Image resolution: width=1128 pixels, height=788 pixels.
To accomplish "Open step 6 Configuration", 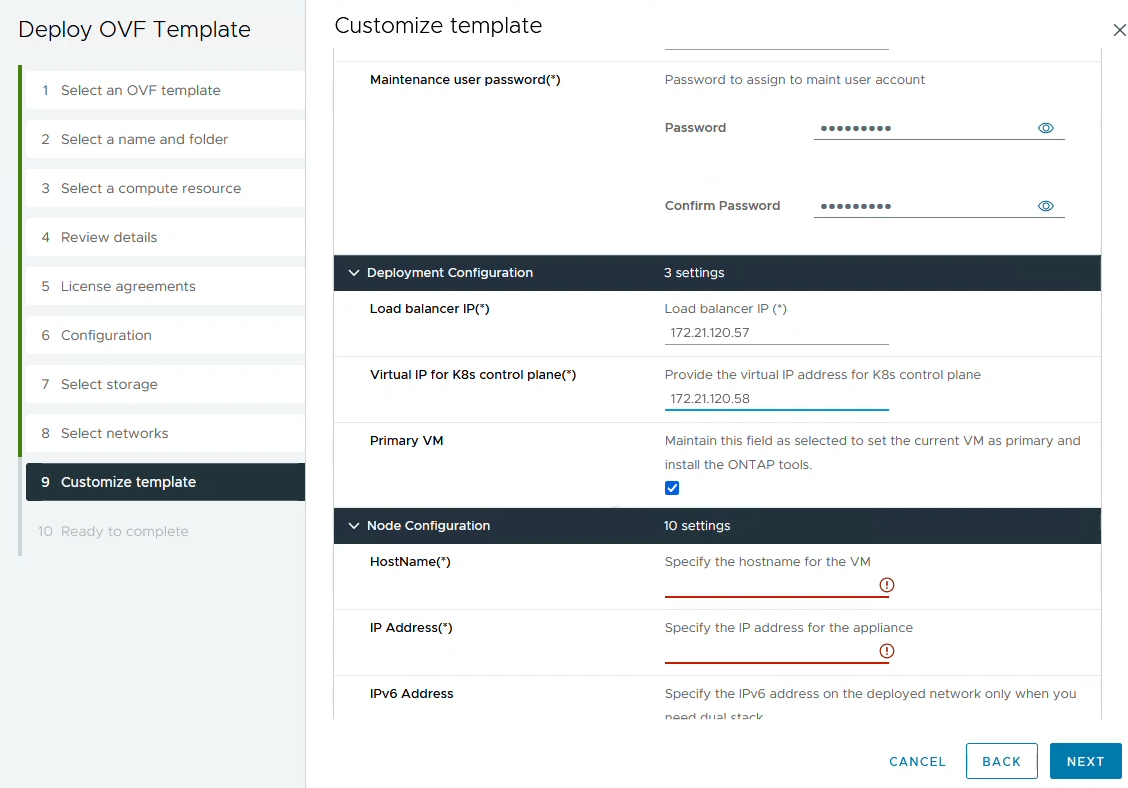I will [106, 335].
